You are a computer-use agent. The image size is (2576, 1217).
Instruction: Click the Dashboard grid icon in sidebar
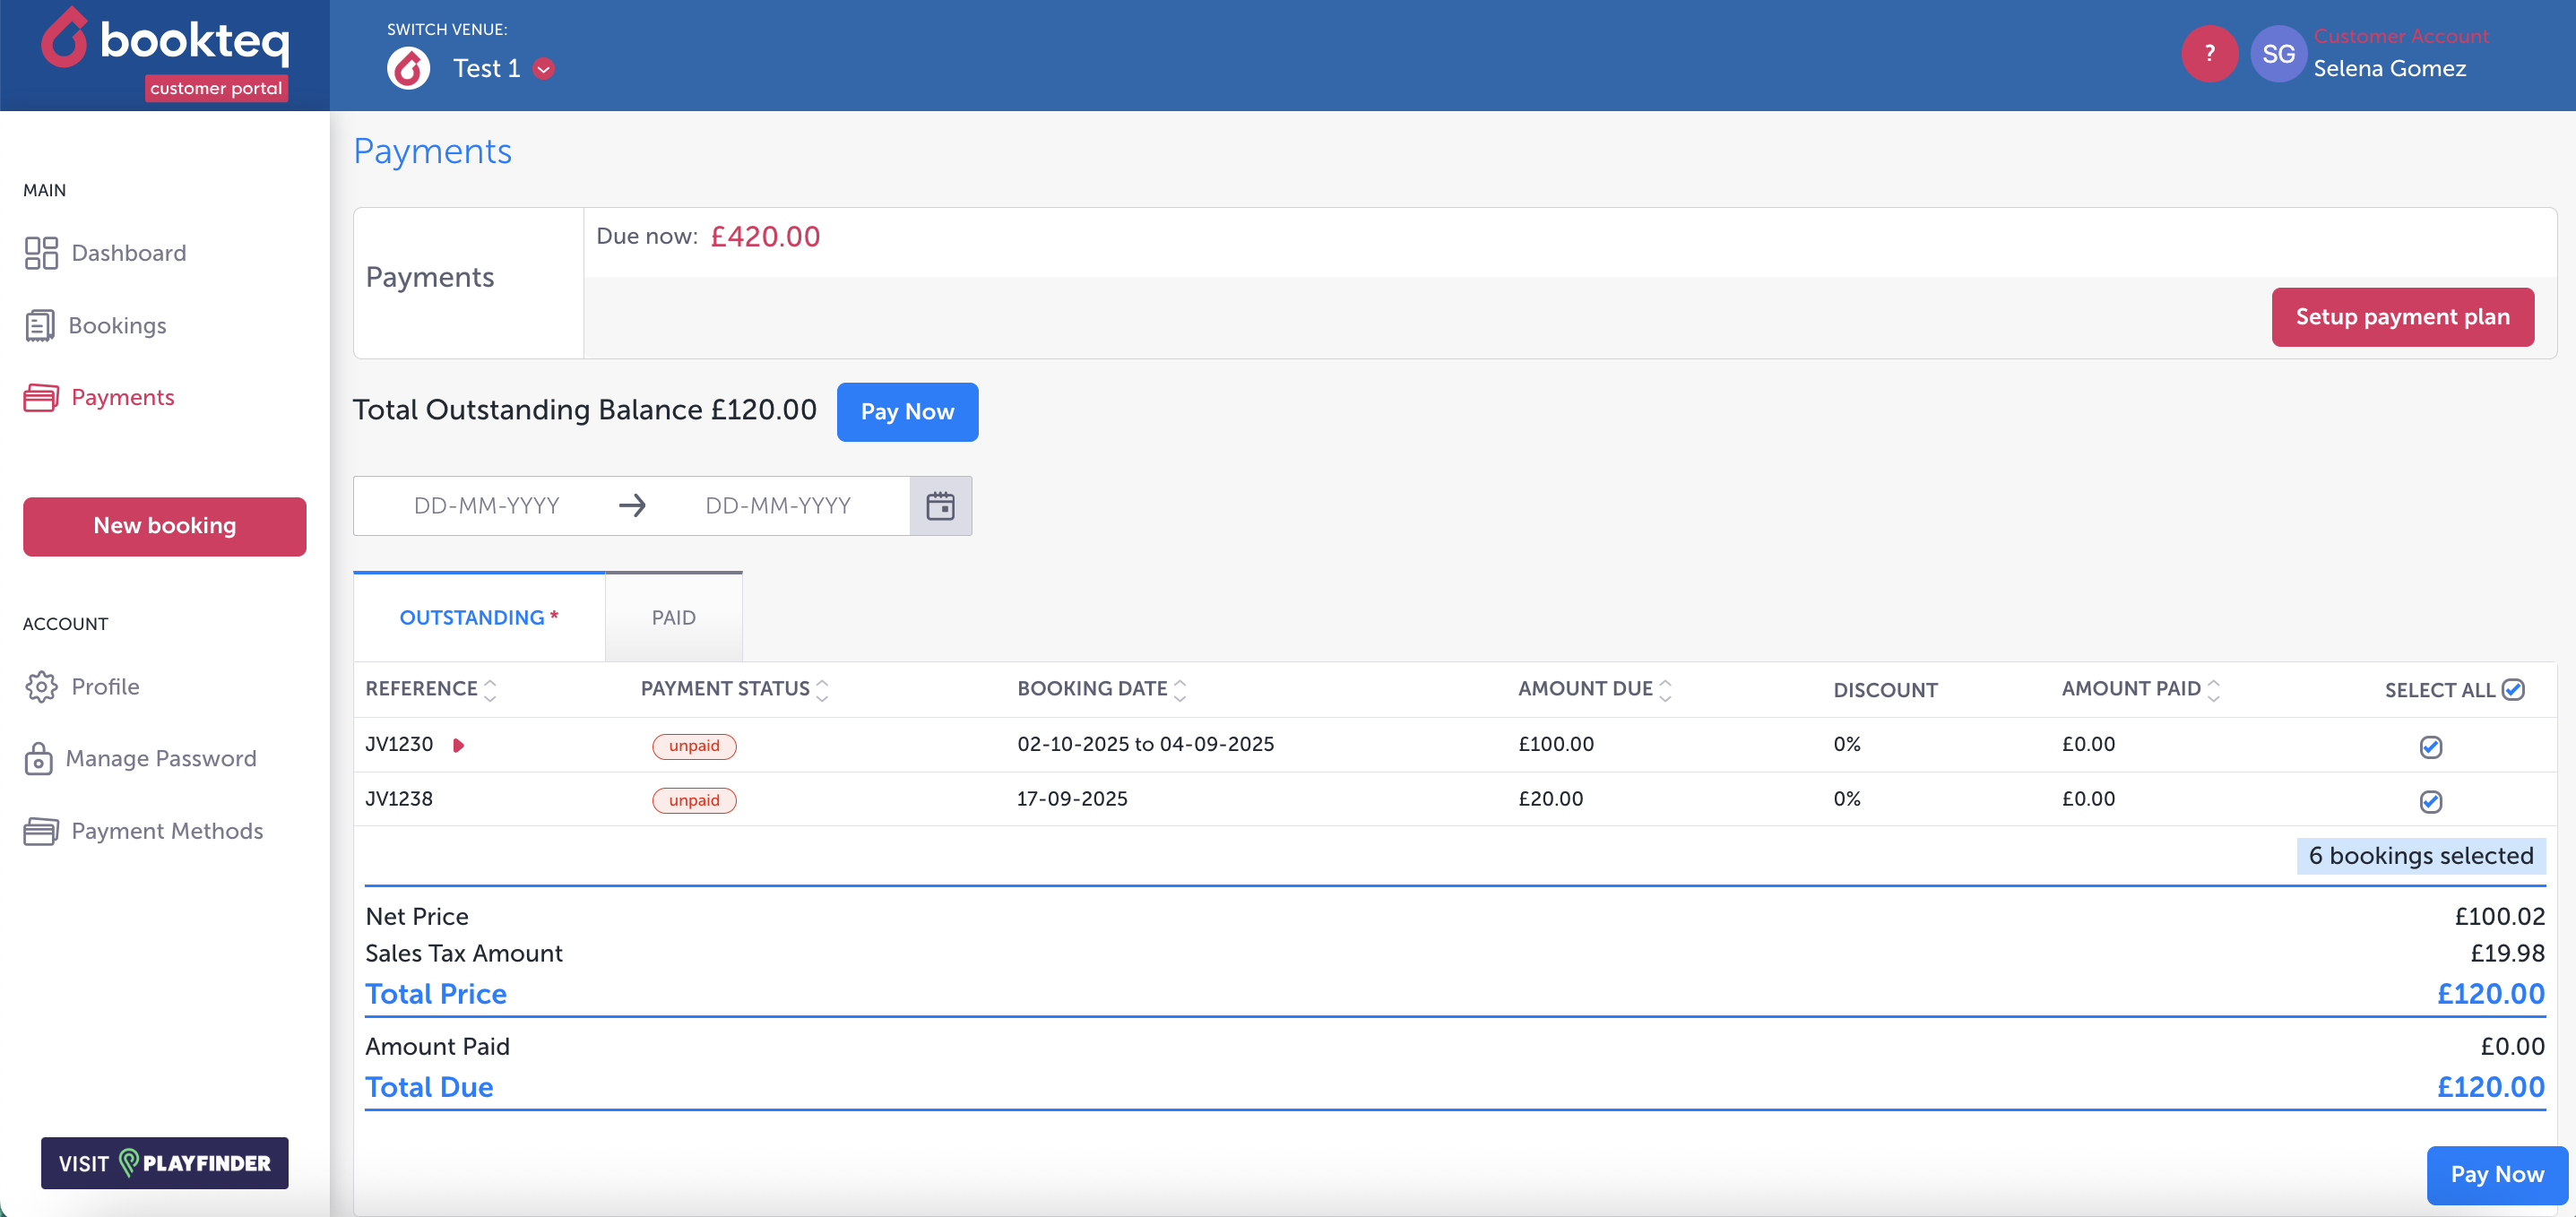tap(41, 253)
